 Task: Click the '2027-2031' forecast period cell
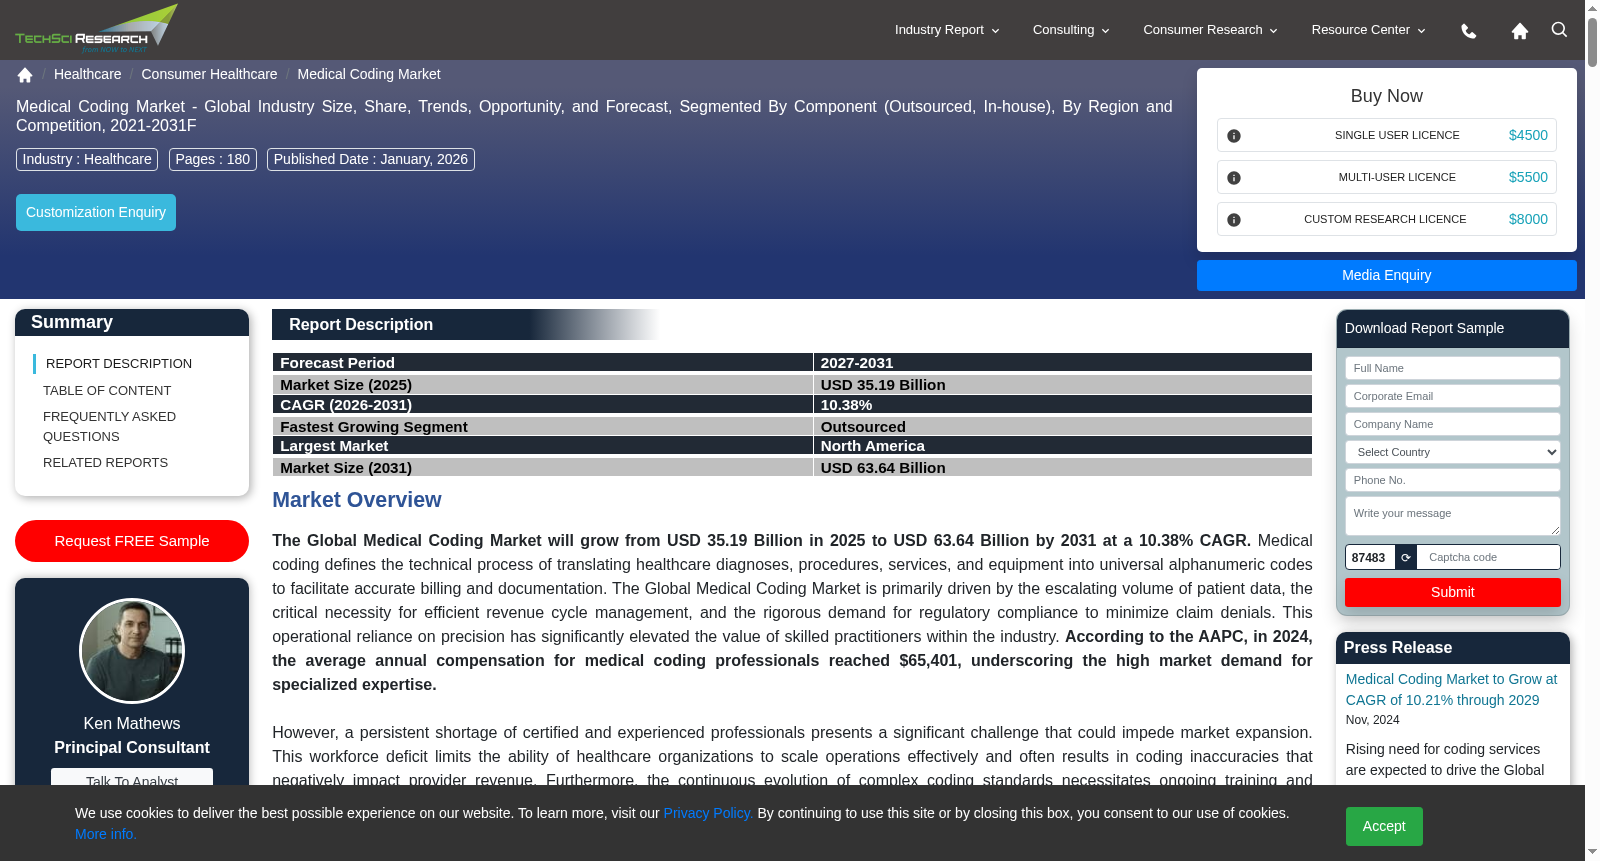coord(1062,363)
